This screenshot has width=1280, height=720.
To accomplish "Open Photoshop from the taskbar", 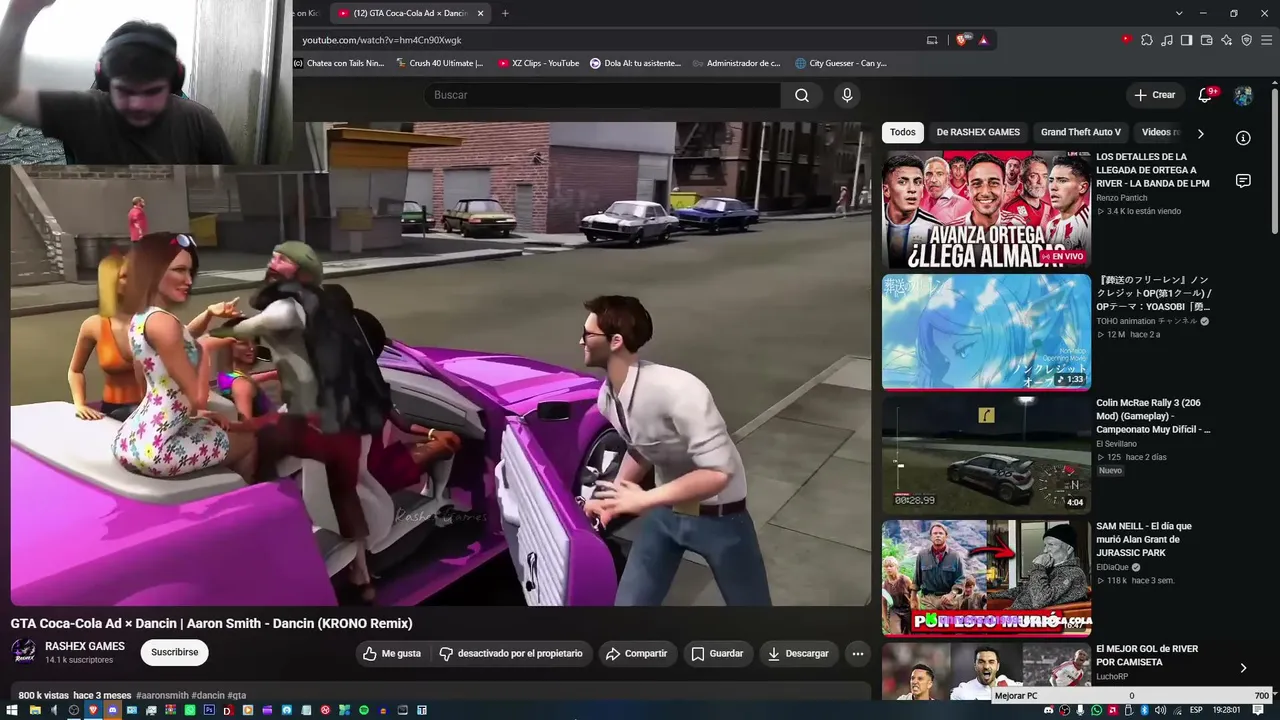I will pos(209,710).
